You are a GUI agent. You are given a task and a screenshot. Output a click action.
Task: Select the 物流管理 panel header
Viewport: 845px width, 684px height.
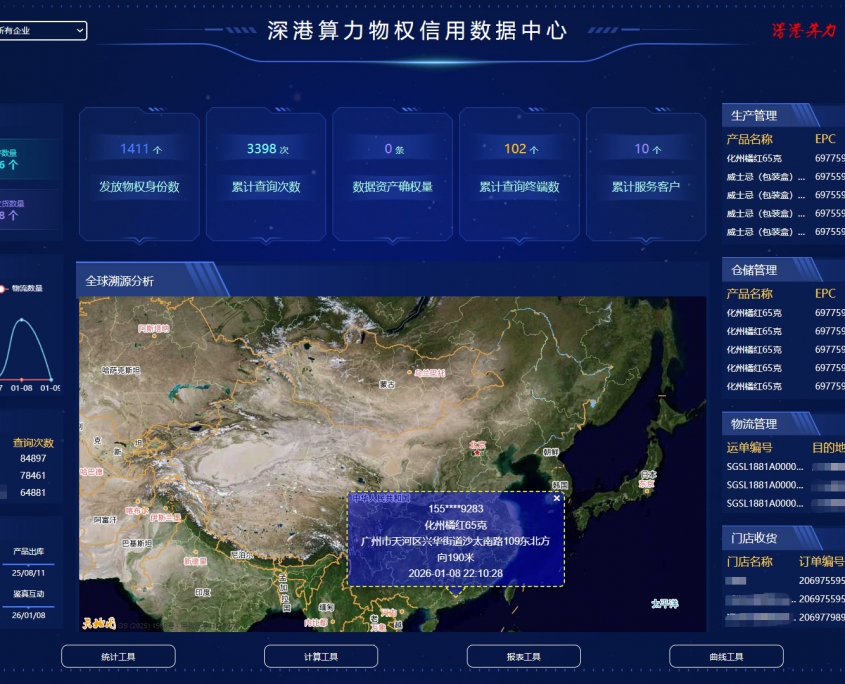pyautogui.click(x=754, y=424)
